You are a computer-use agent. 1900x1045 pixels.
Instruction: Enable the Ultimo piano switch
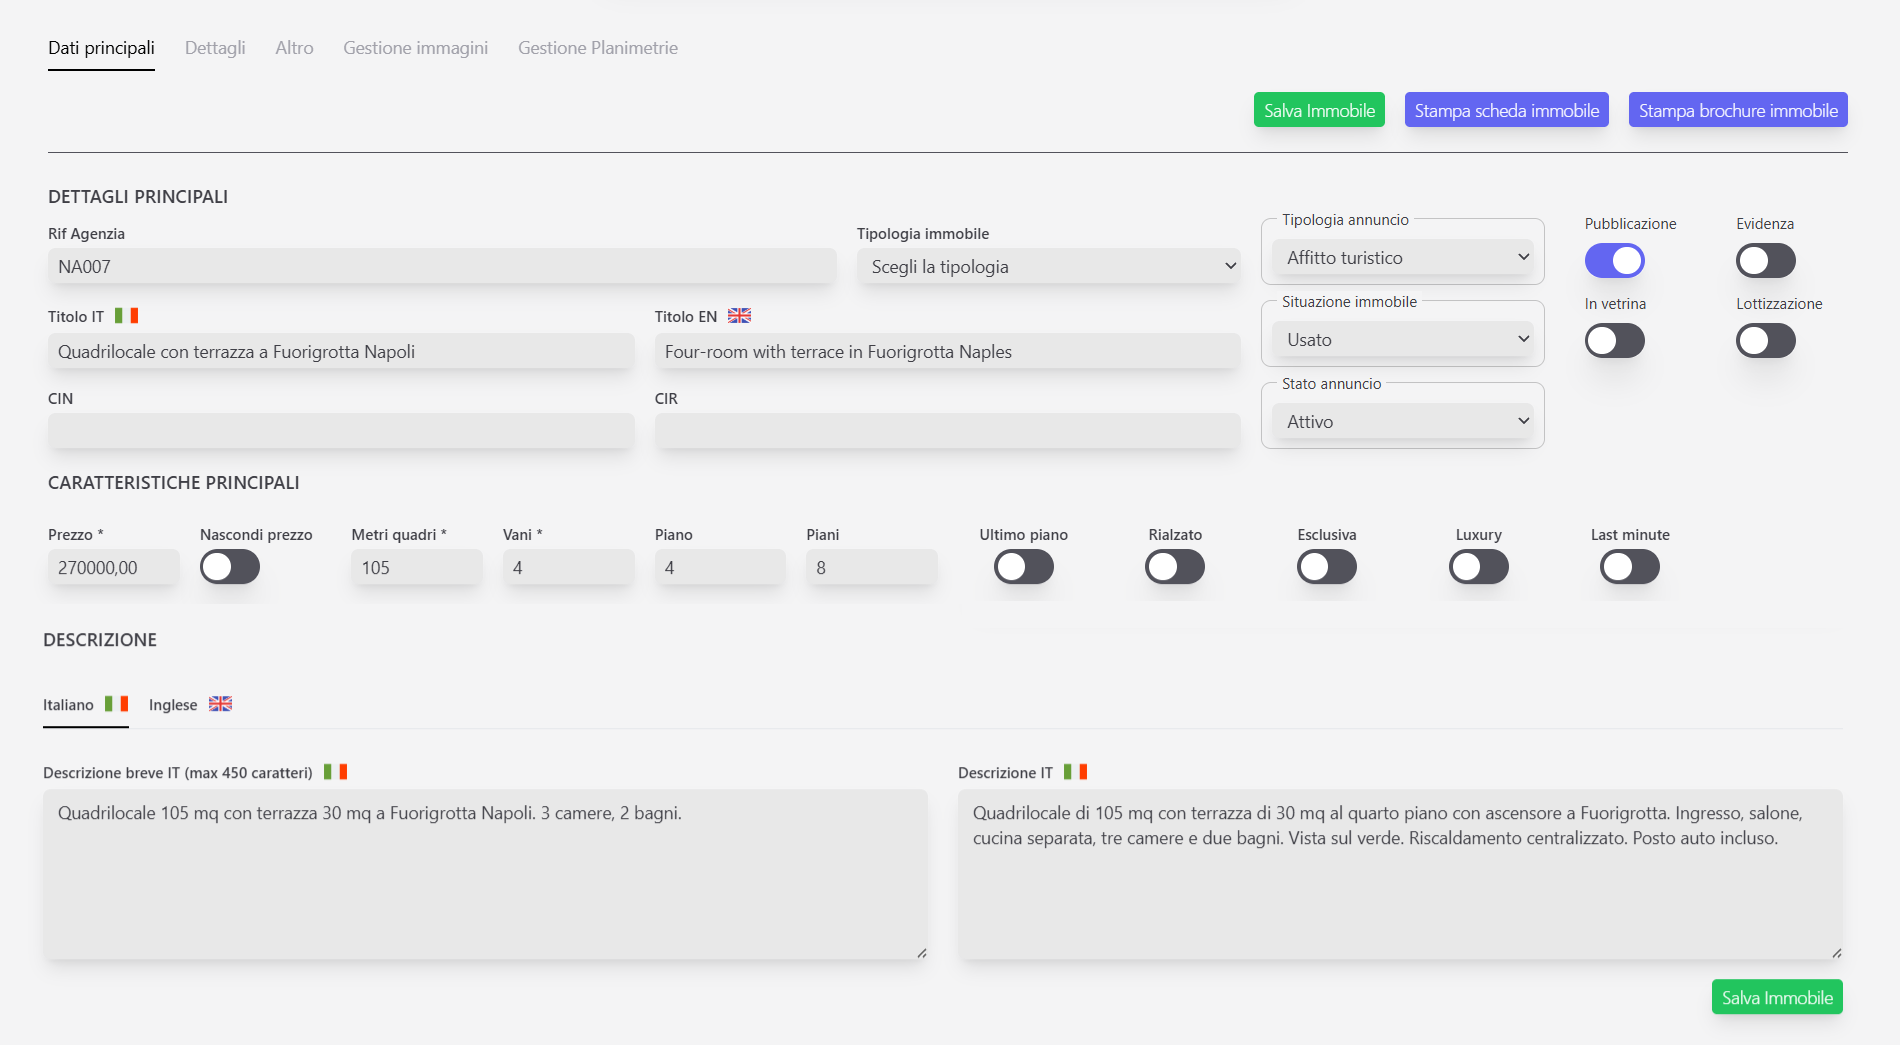pyautogui.click(x=1024, y=567)
